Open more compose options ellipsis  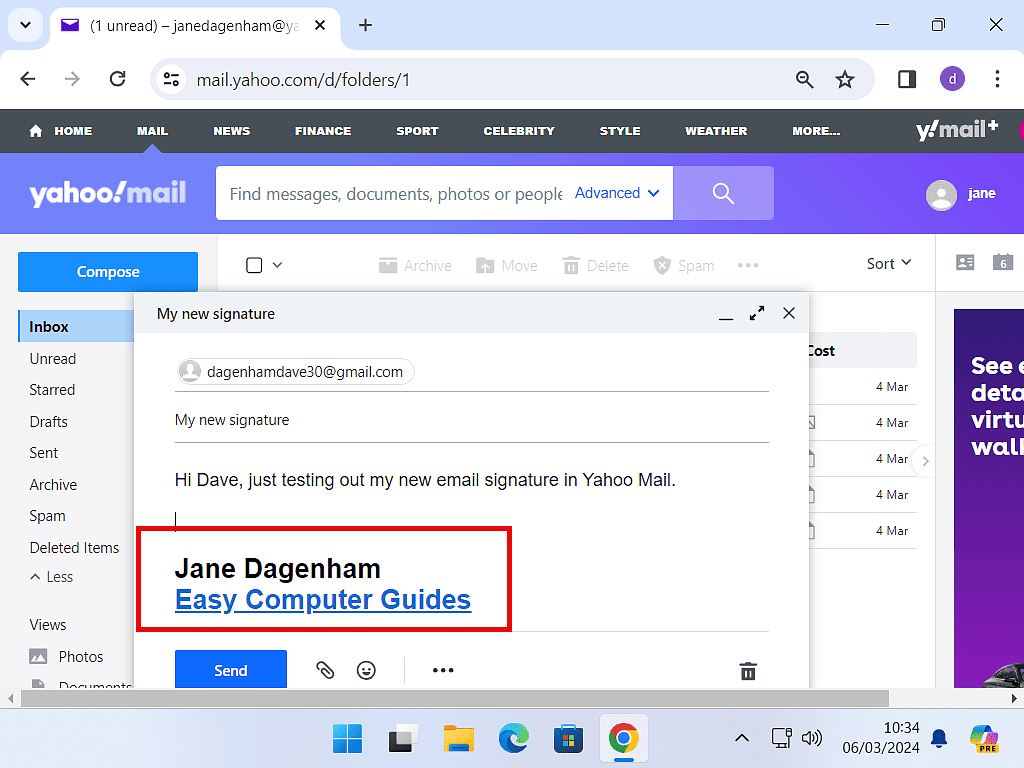pyautogui.click(x=443, y=670)
